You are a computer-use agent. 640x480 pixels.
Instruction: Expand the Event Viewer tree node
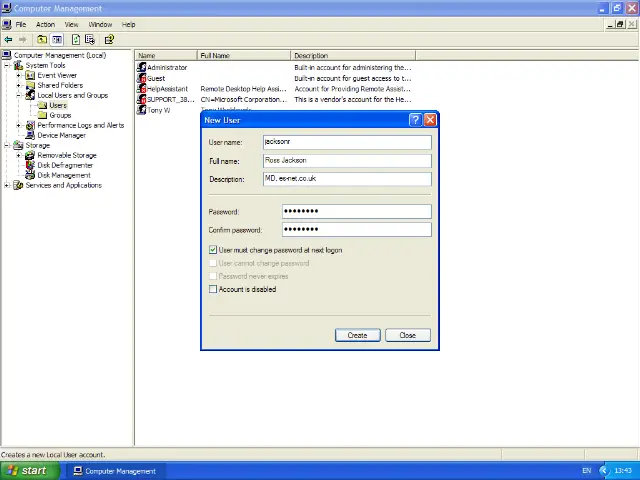click(x=18, y=76)
